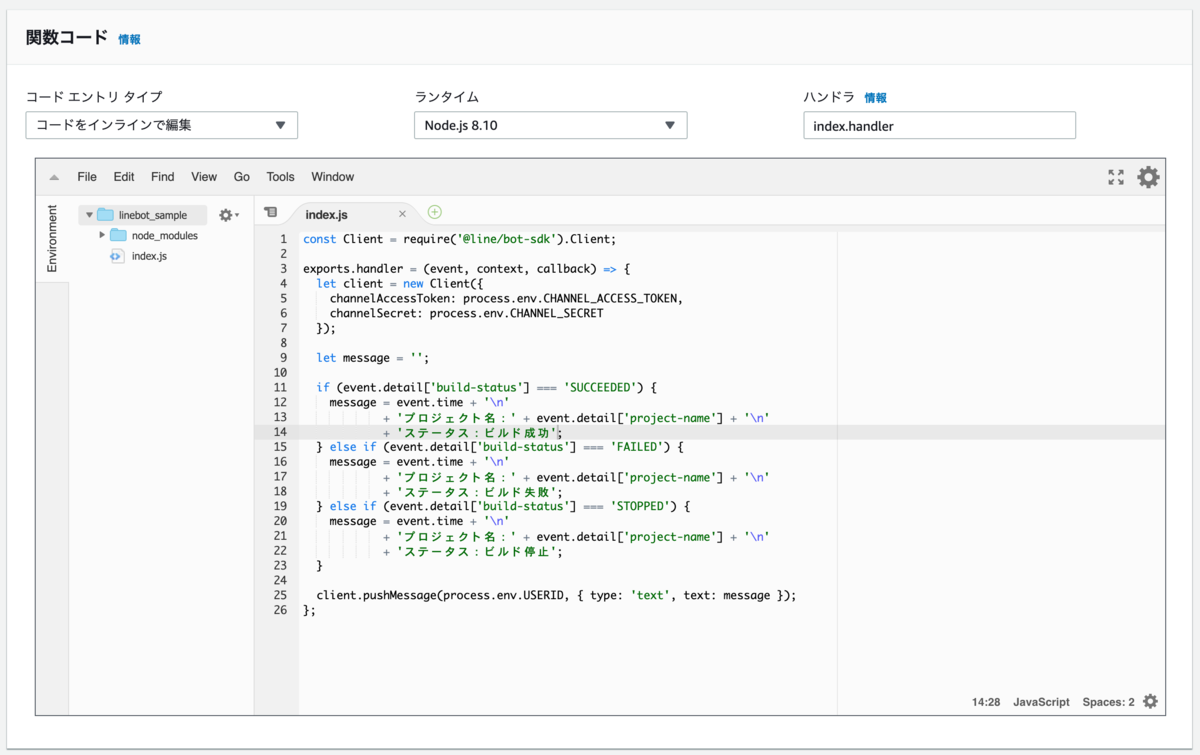Toggle fullscreen editor mode icon

click(x=1116, y=177)
